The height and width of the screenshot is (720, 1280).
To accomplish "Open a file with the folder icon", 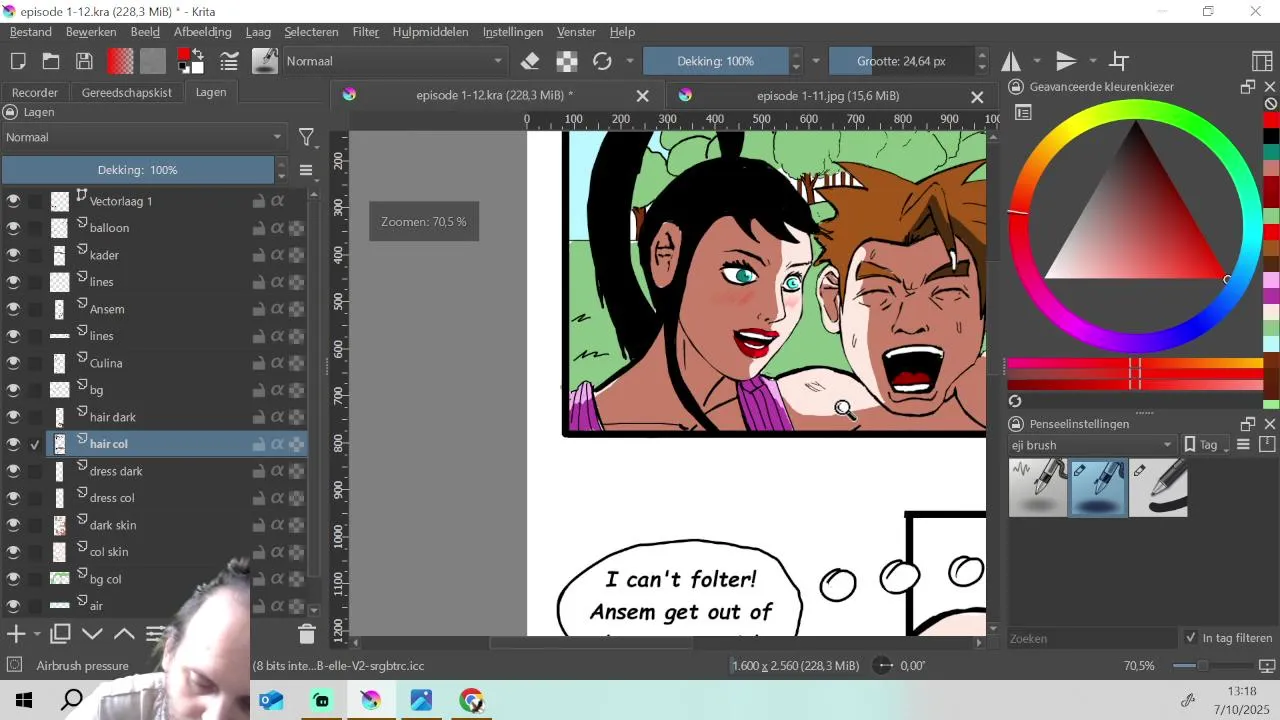I will (x=51, y=61).
